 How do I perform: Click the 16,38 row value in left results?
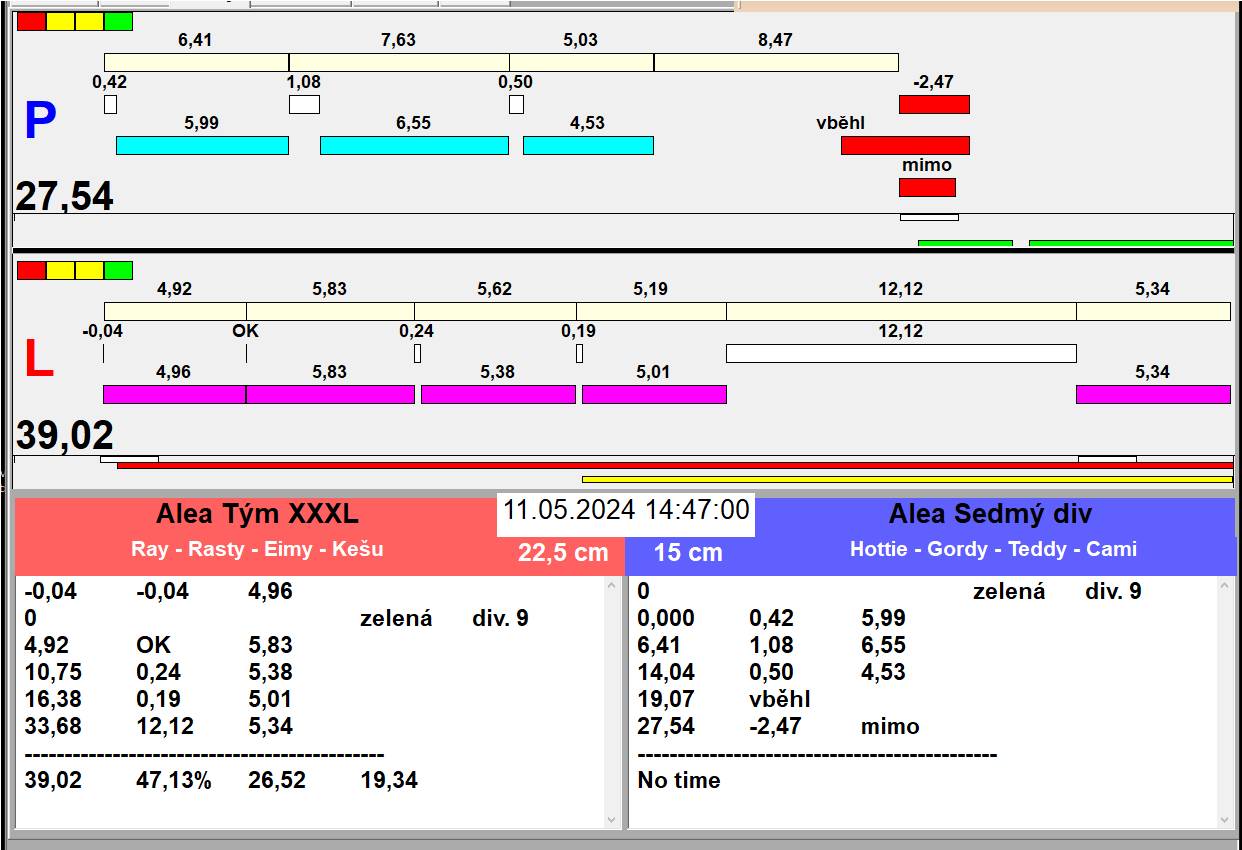(x=53, y=699)
